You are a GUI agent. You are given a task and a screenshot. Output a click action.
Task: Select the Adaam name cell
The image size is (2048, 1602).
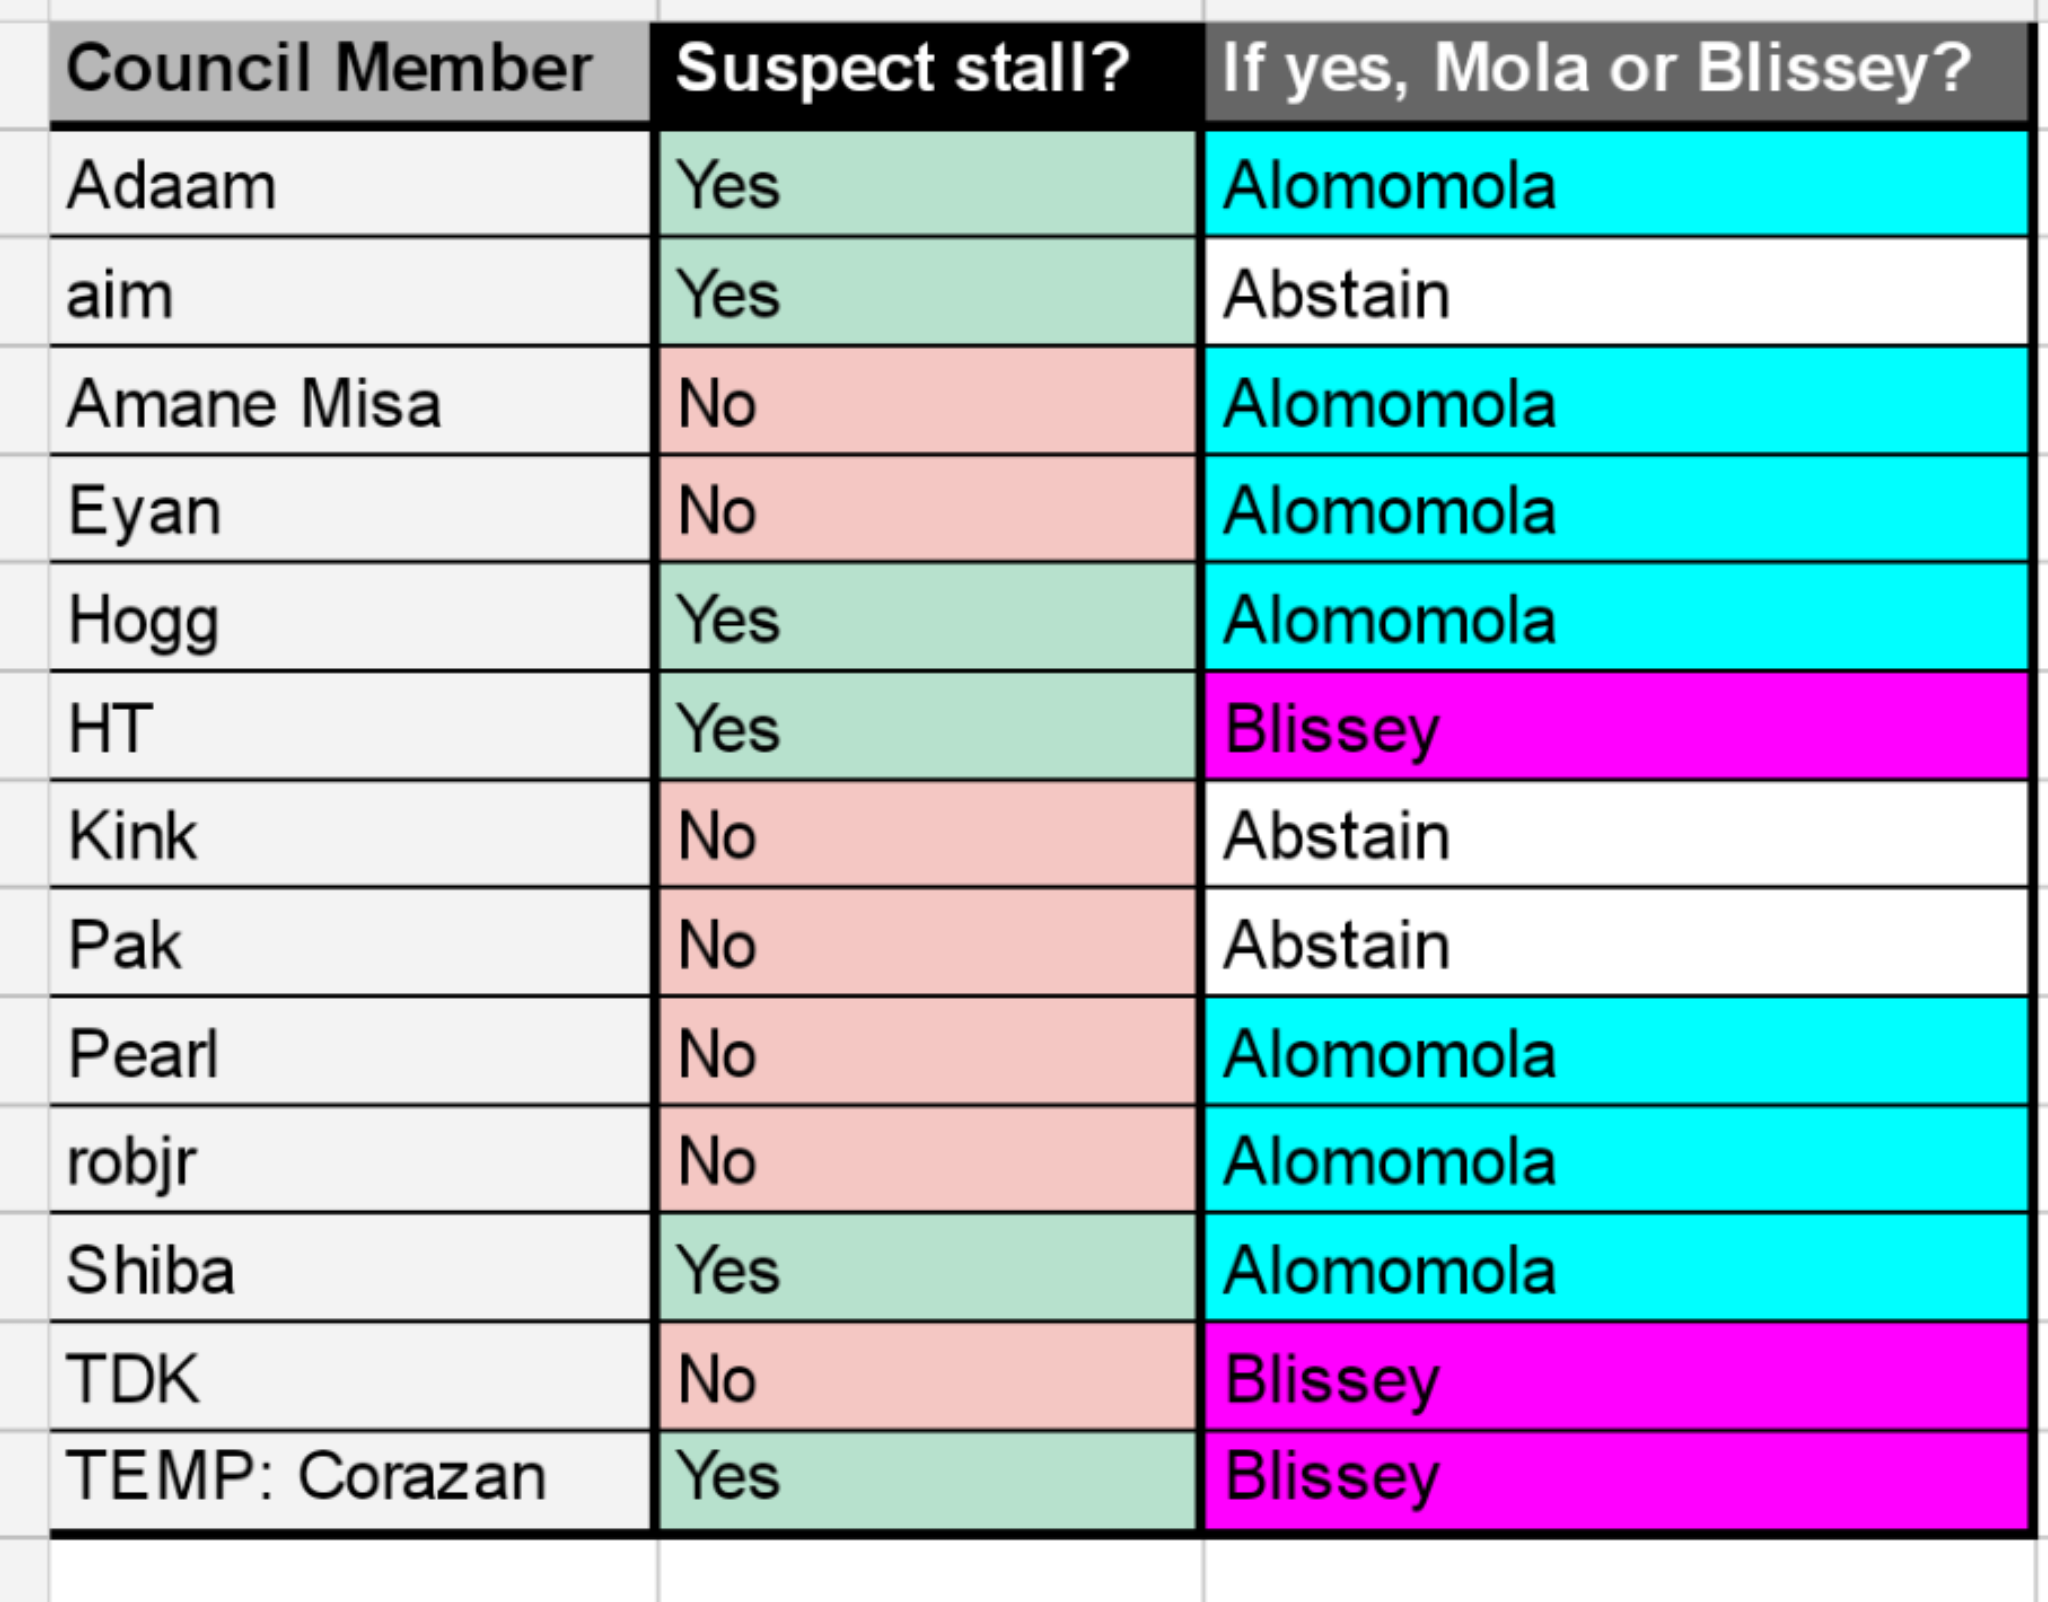click(350, 184)
